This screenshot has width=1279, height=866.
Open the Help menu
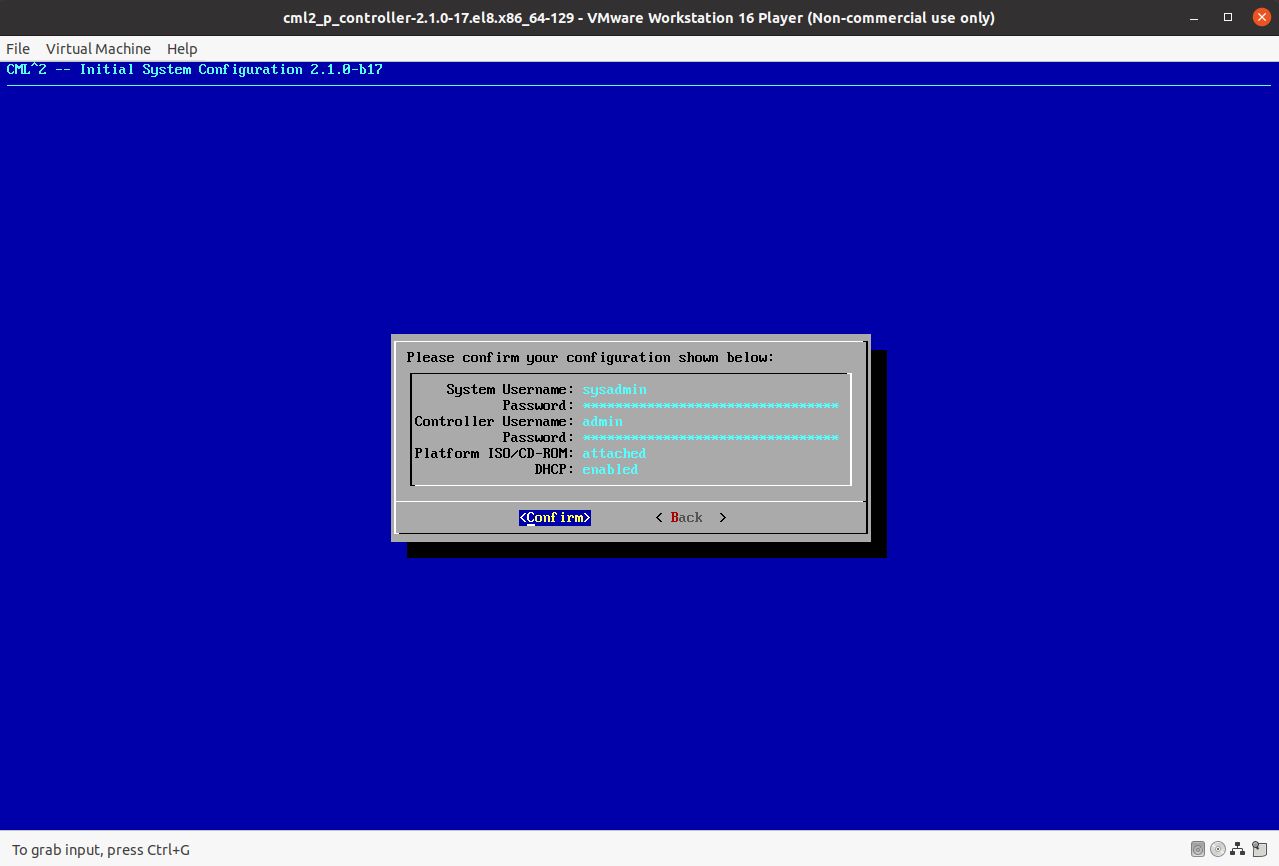click(182, 48)
